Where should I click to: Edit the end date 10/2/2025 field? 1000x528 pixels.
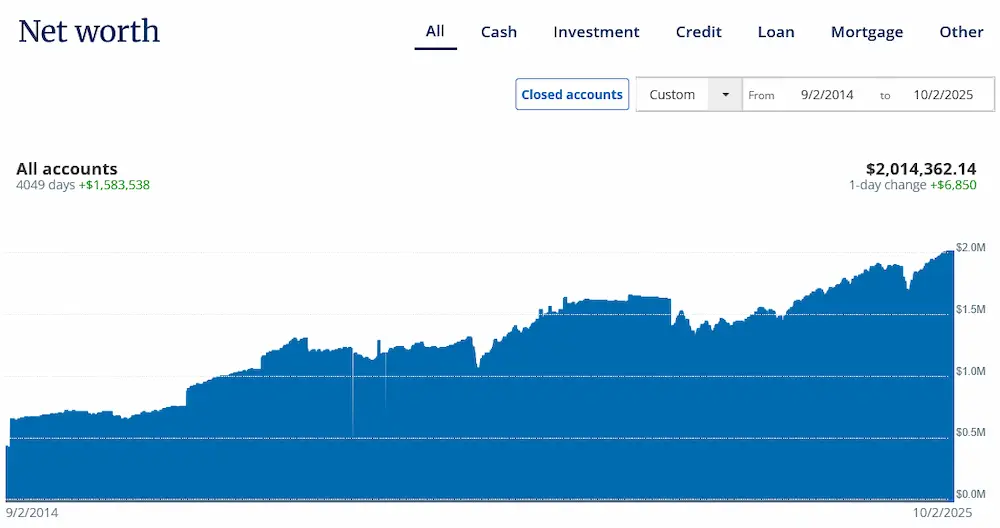point(943,95)
